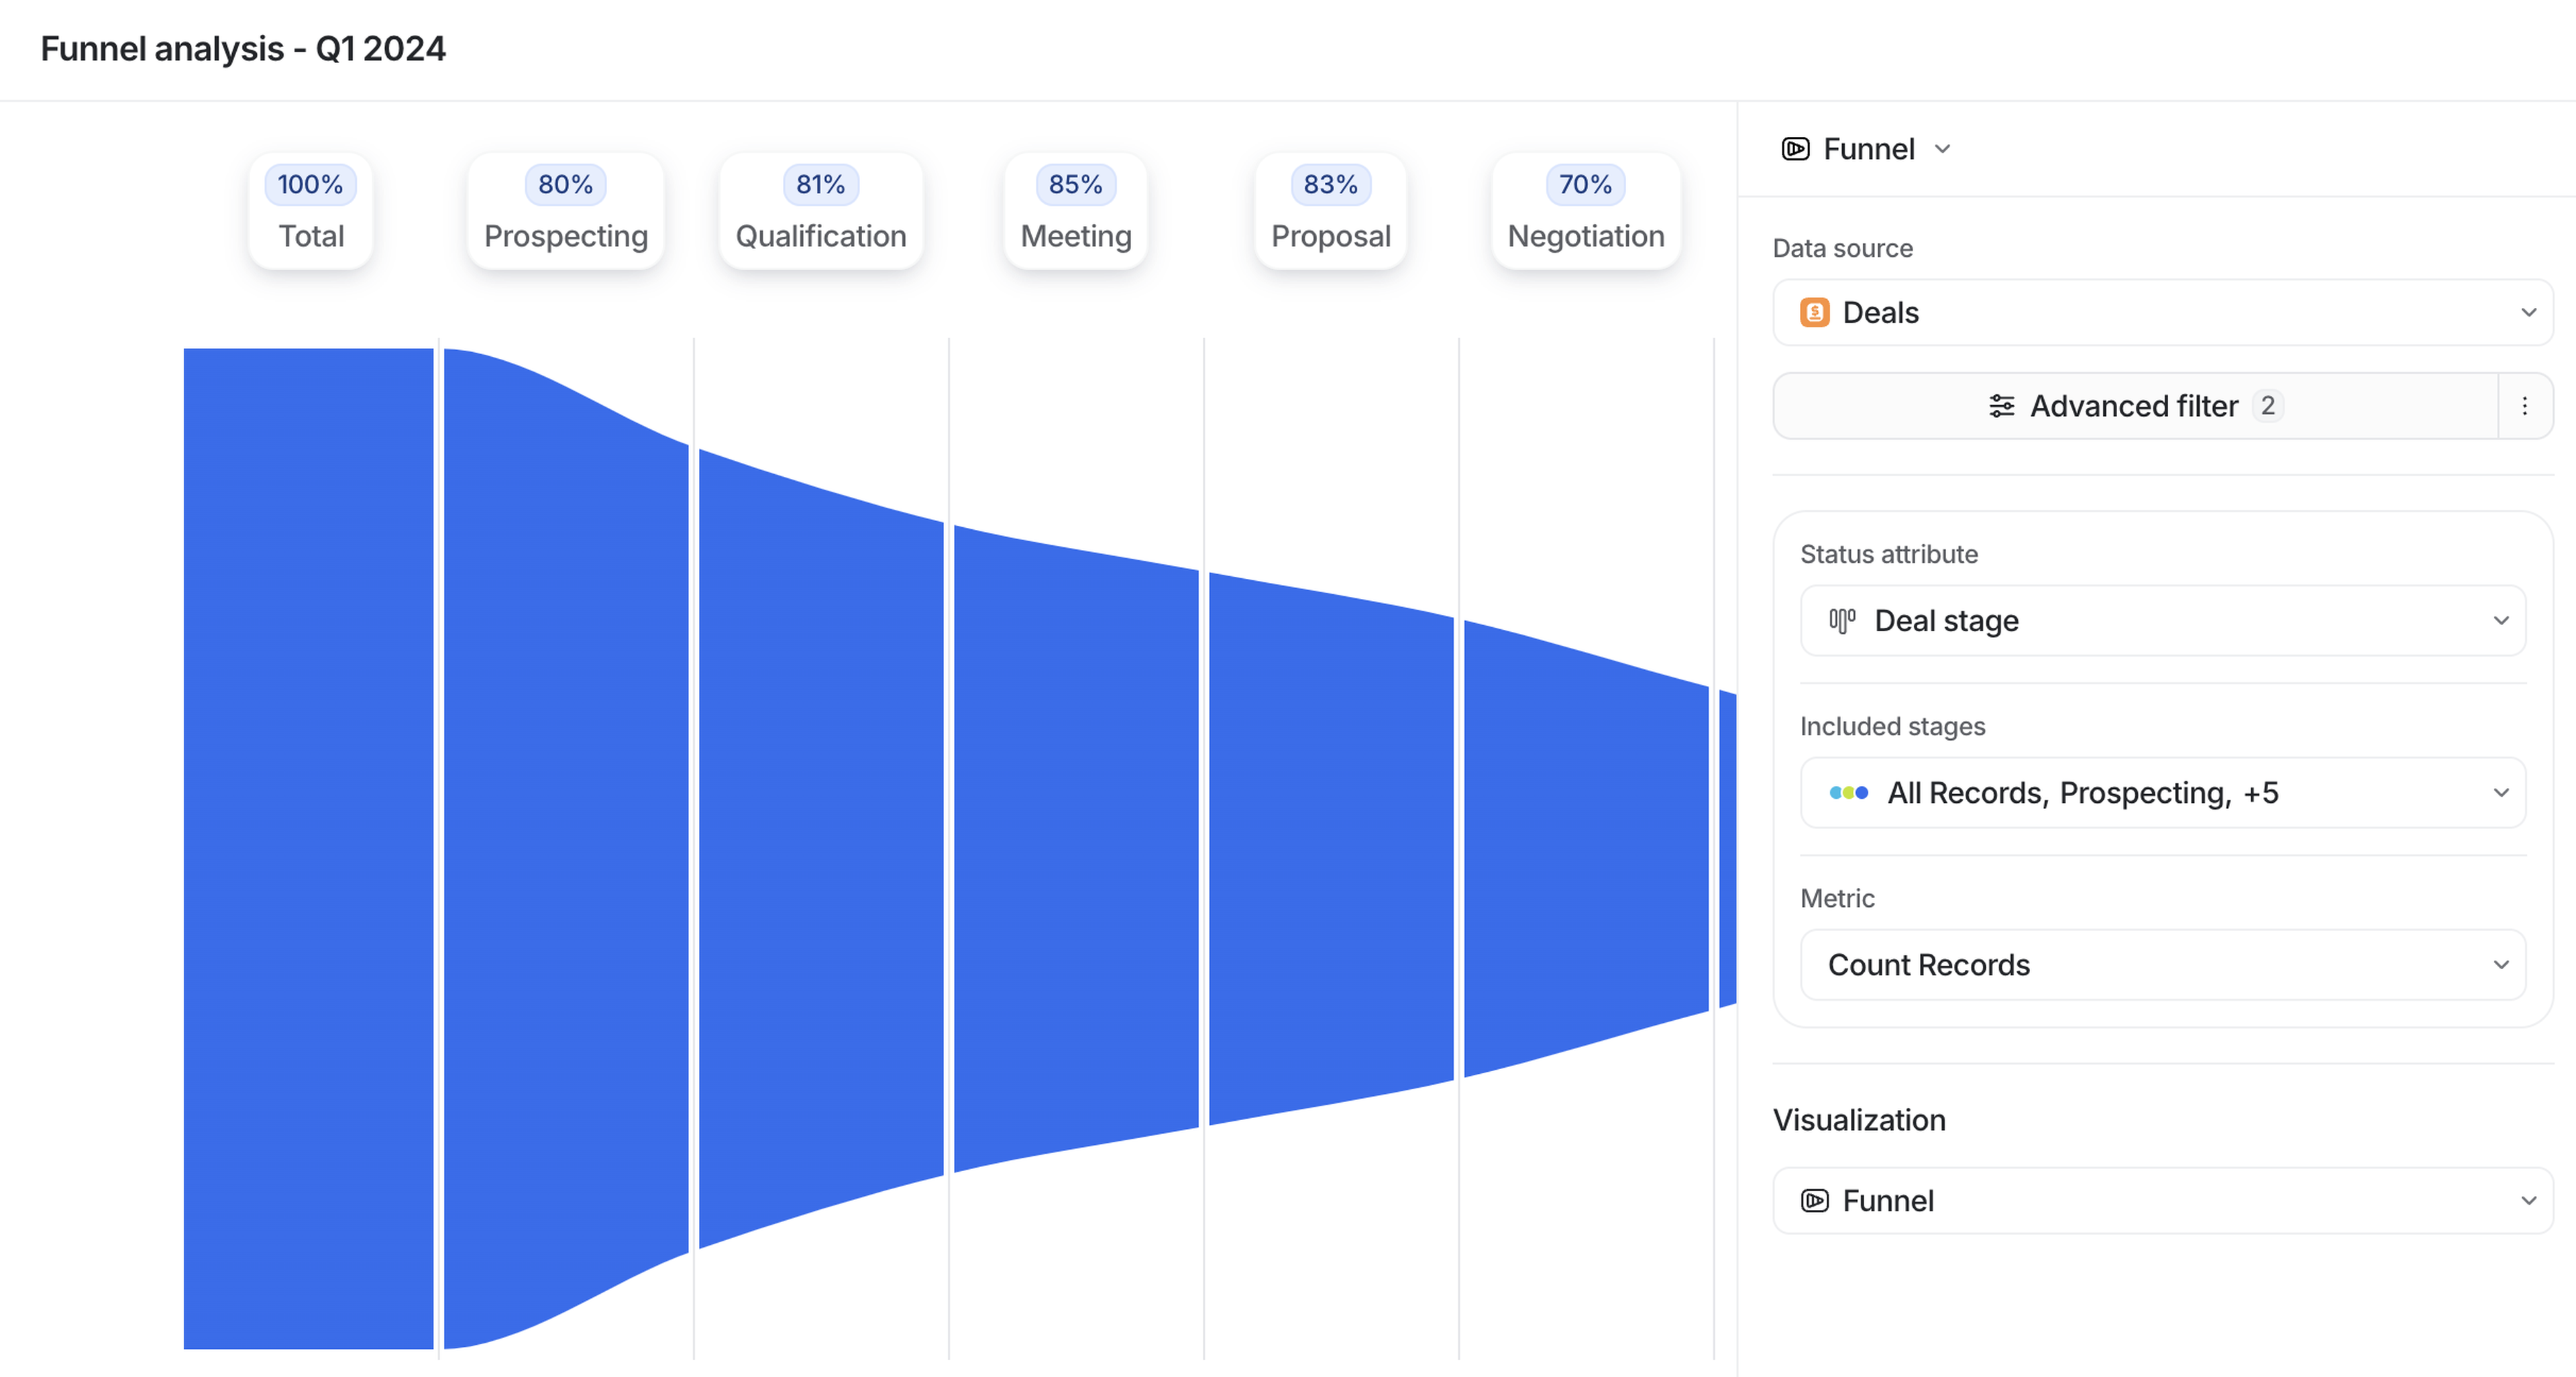2576x1377 pixels.
Task: Click the colored dots stages icon
Action: 1848,793
